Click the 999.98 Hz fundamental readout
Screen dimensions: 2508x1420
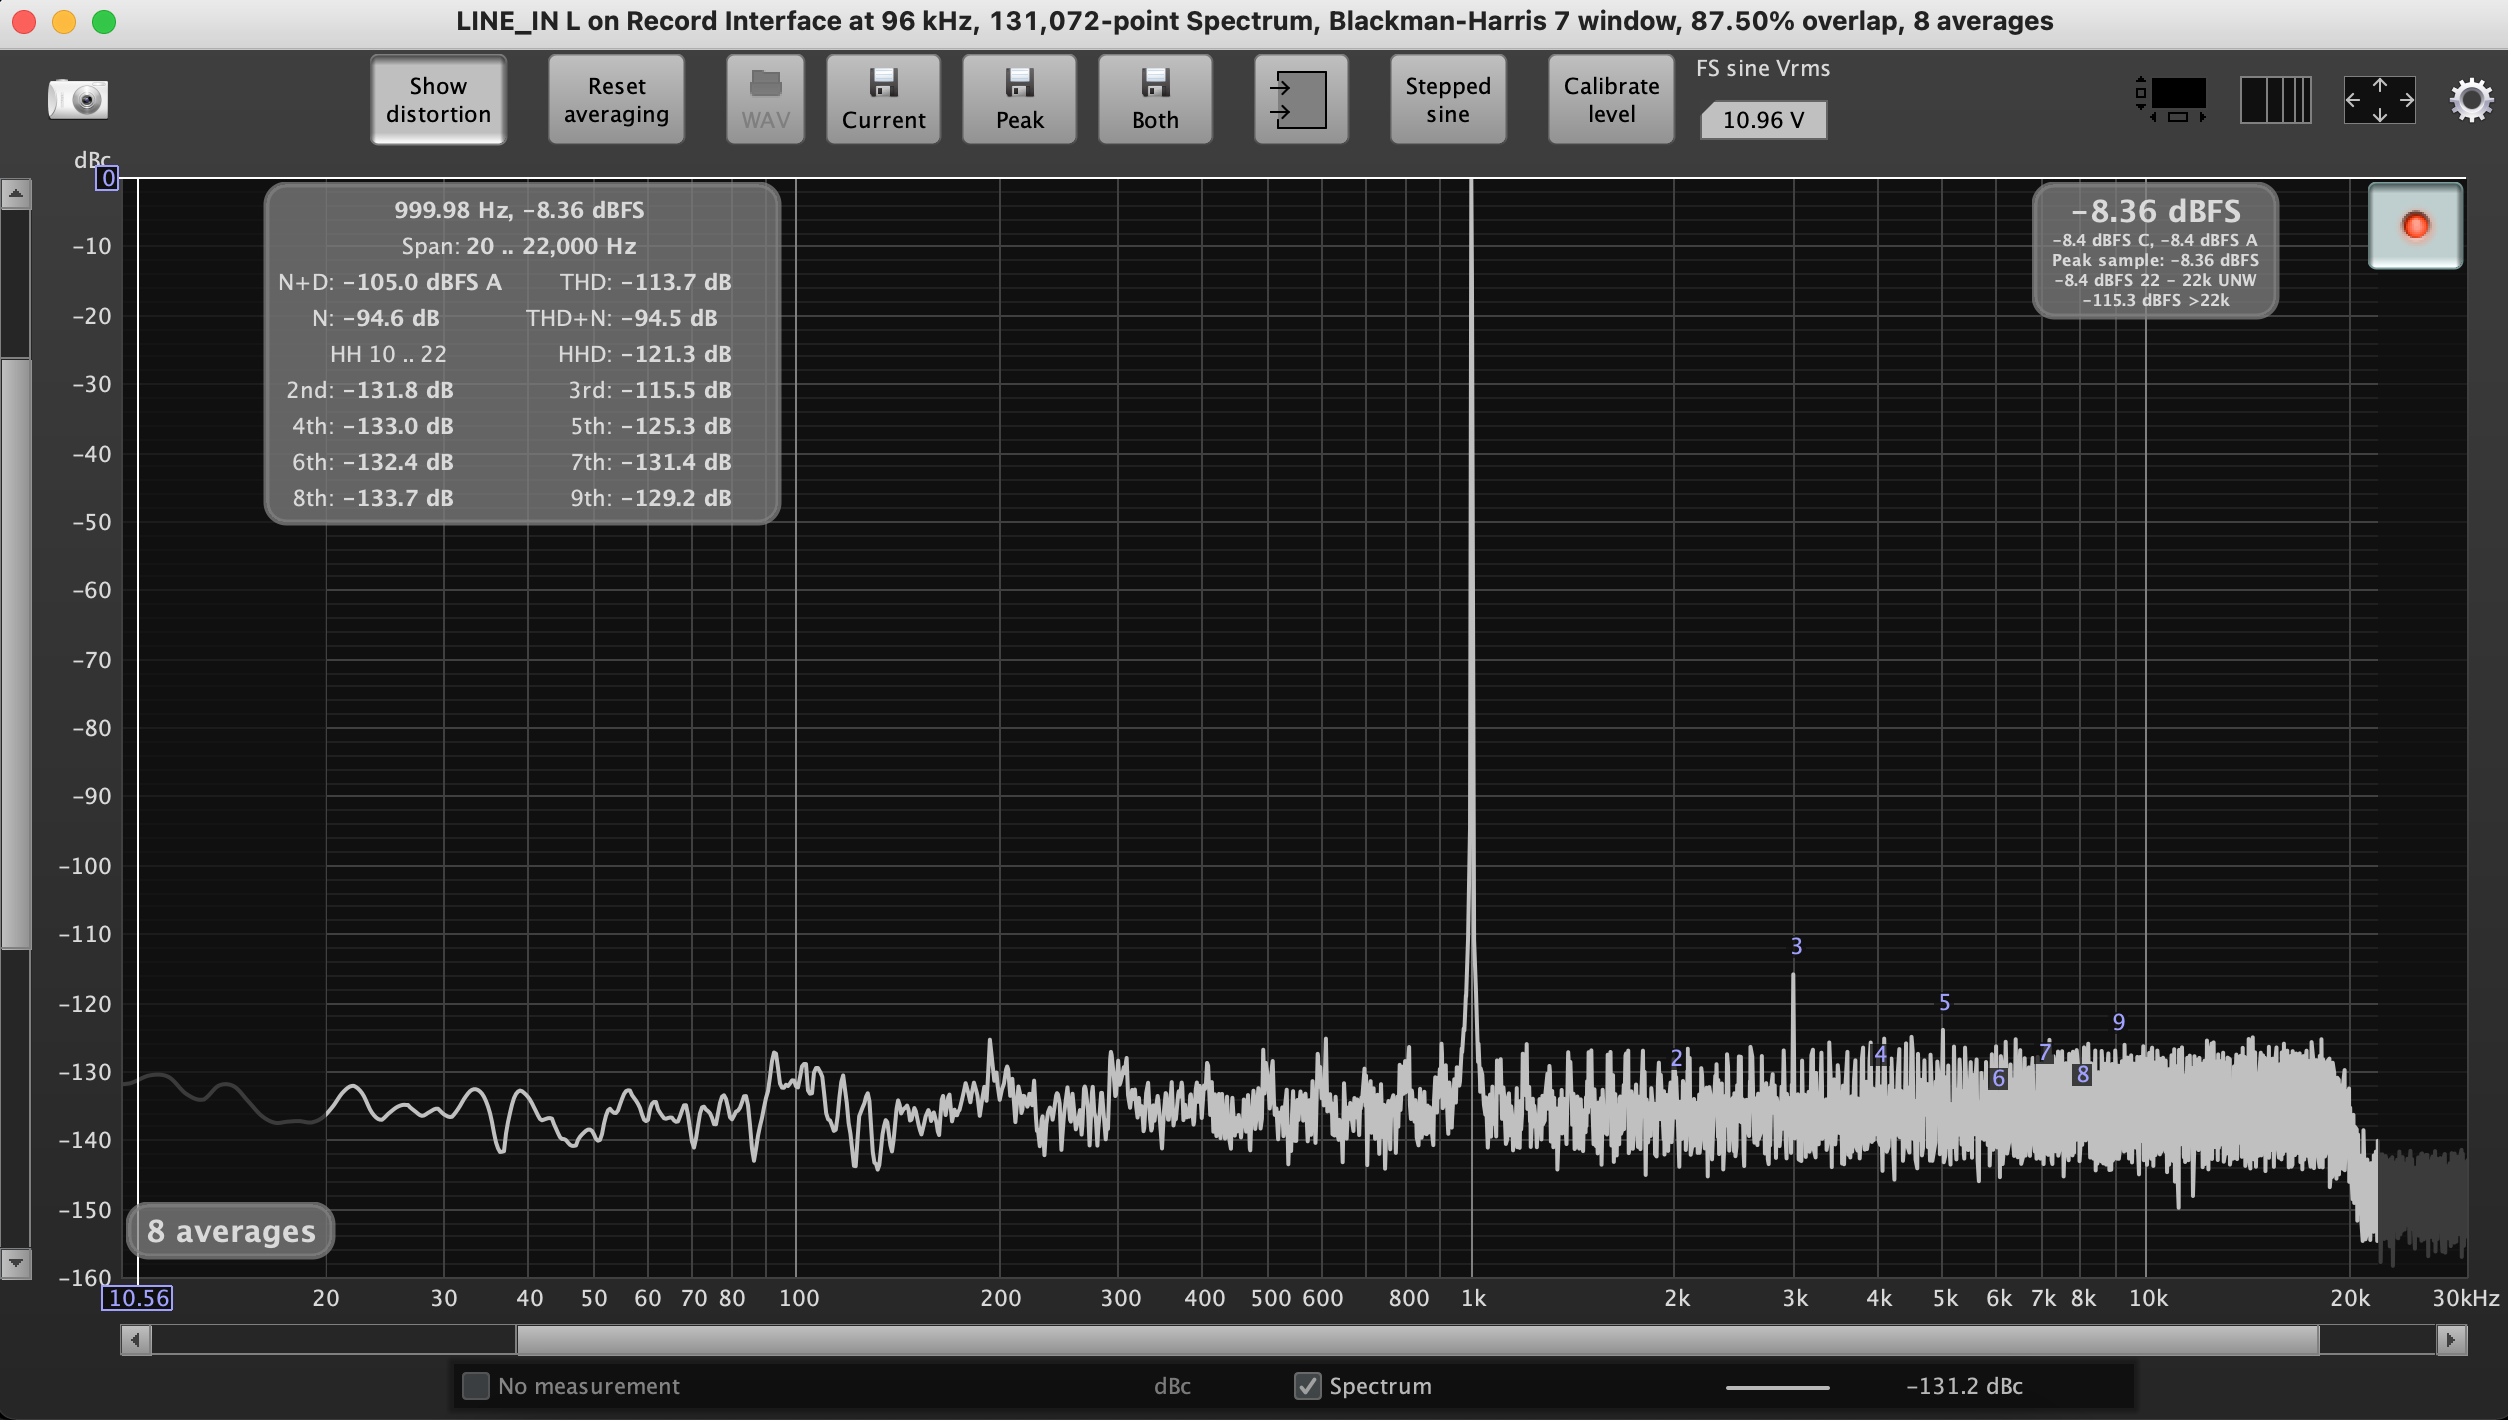point(519,210)
